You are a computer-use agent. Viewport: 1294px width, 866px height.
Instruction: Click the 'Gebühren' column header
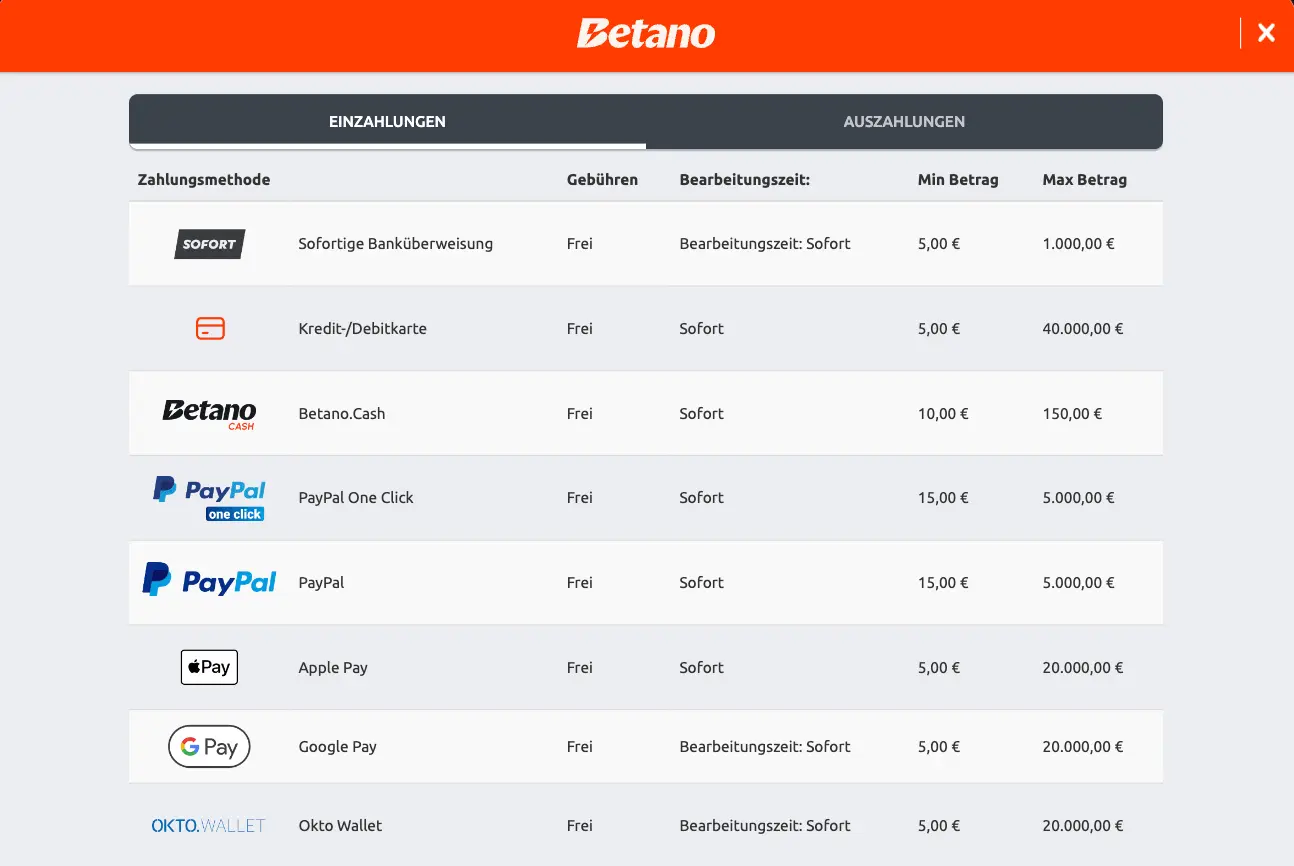point(602,180)
